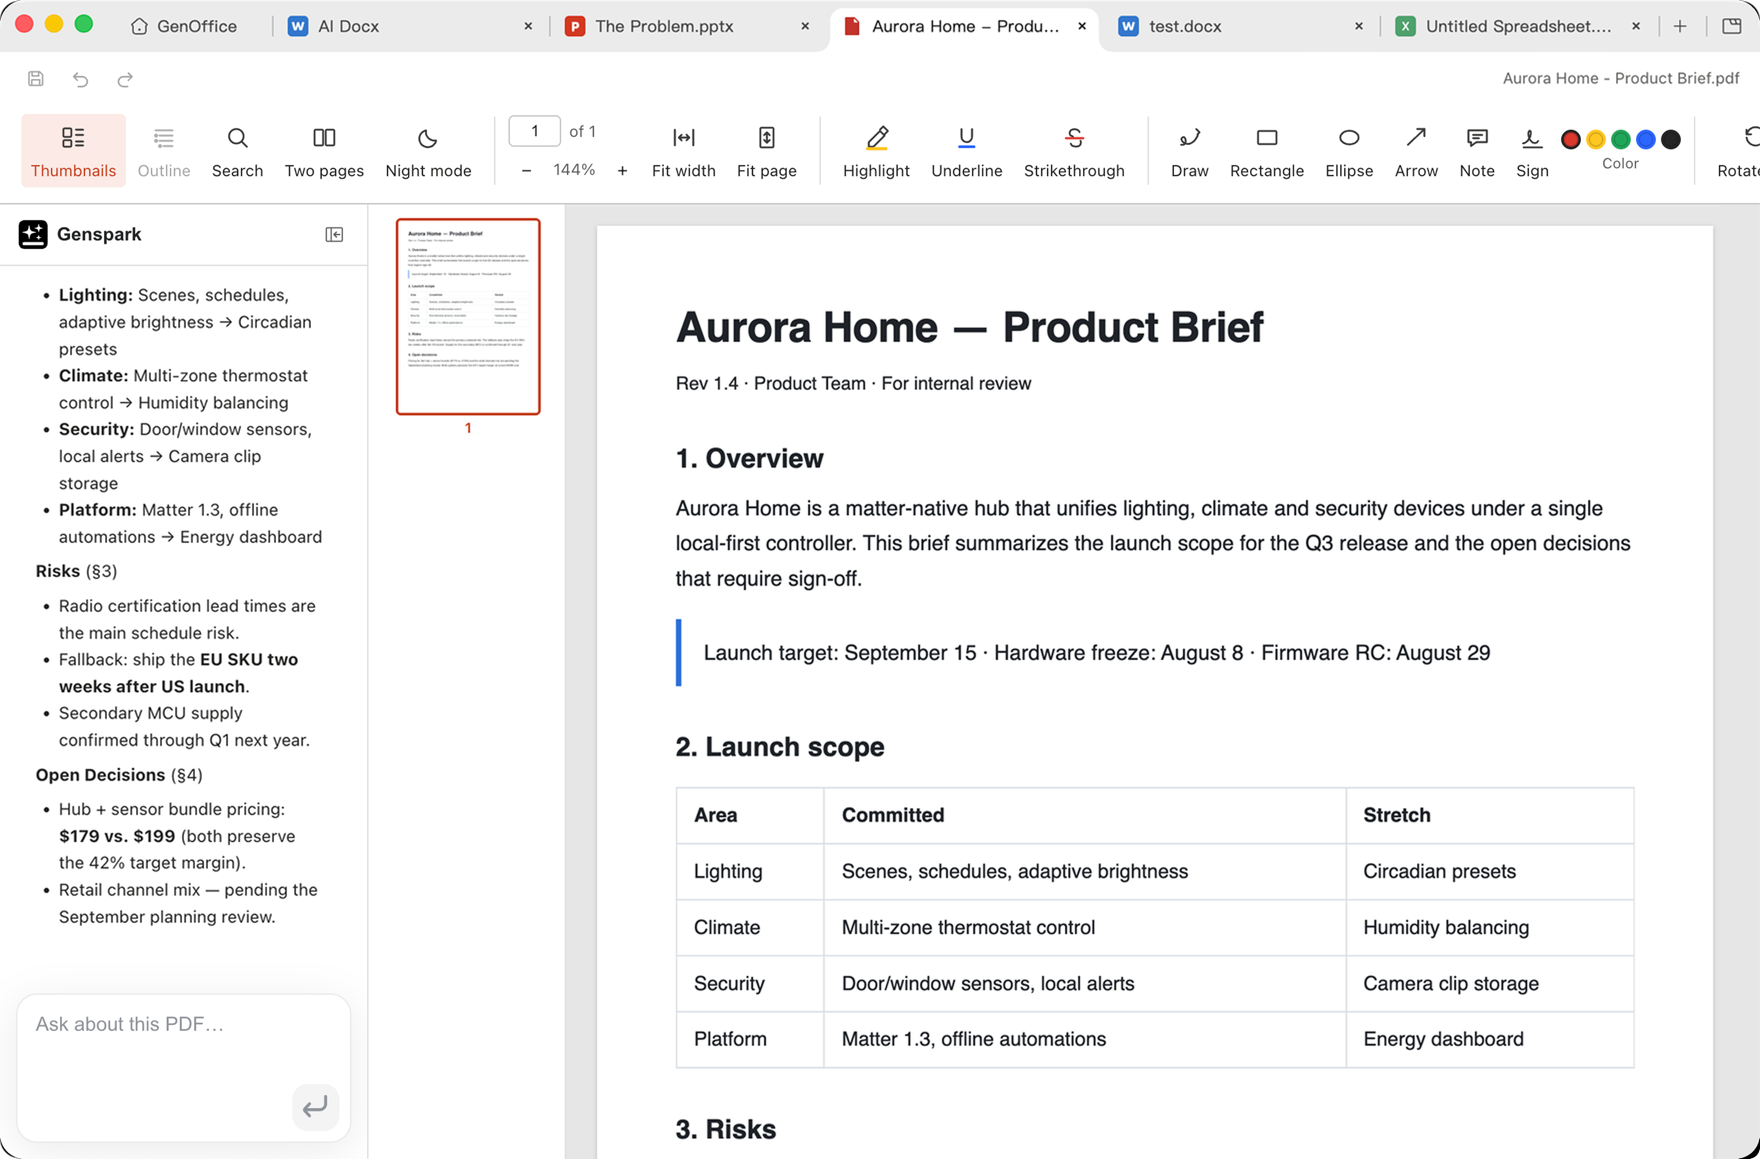Viewport: 1760px width, 1159px height.
Task: Click the tab overview icon at far right
Action: (x=1732, y=26)
